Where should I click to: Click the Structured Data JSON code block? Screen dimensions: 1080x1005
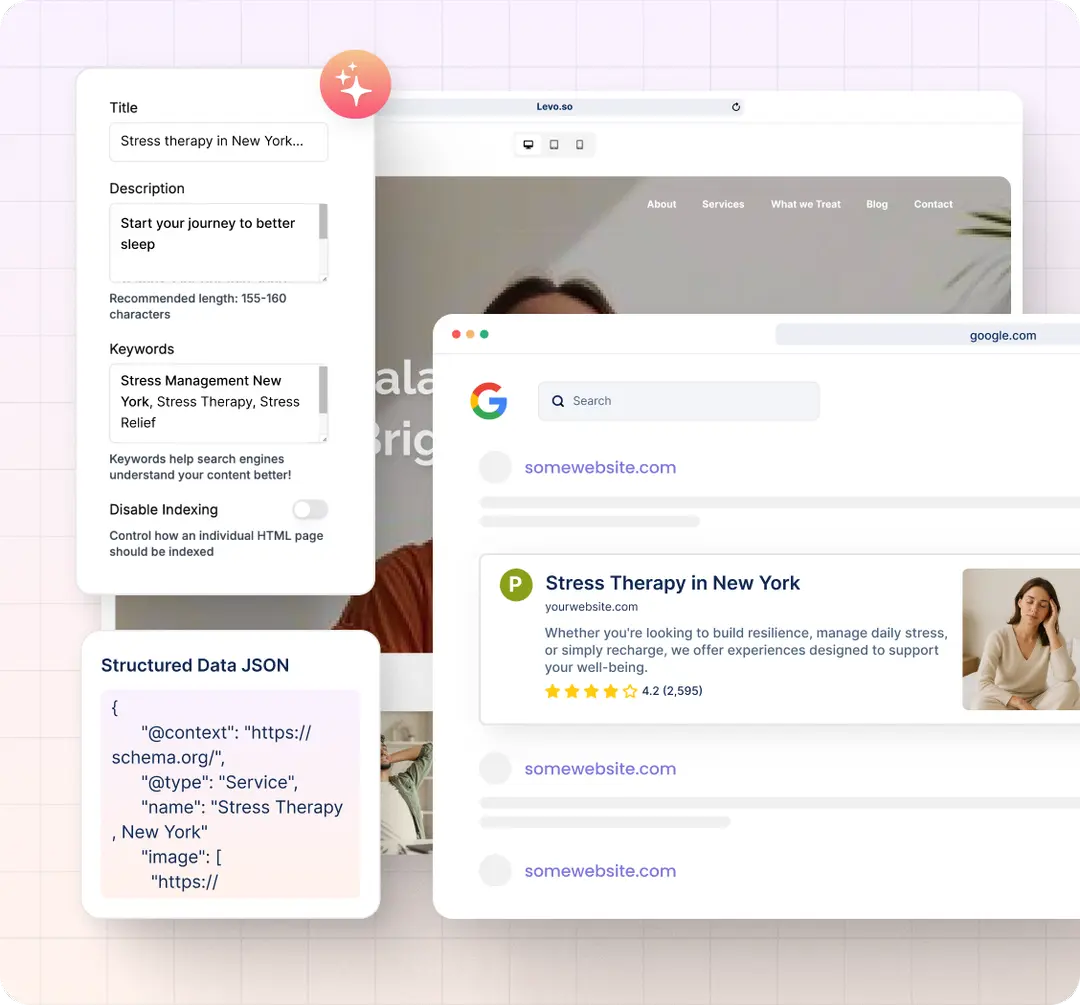230,794
